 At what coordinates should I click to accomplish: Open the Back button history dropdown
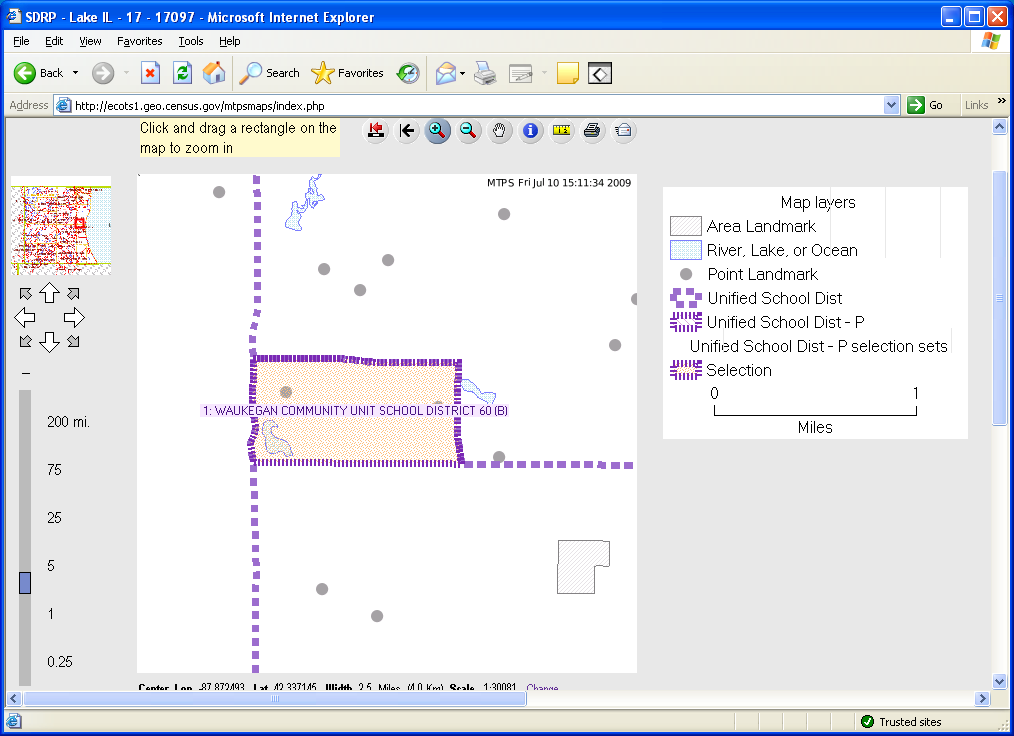pos(75,73)
